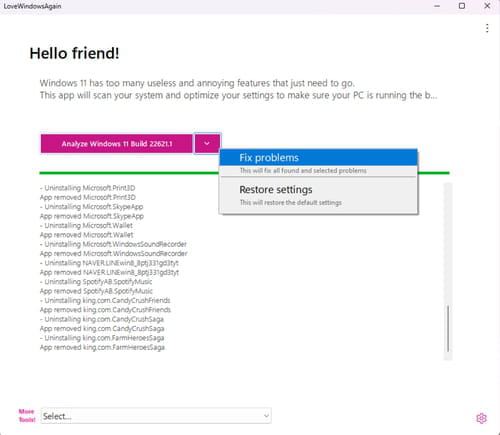The image size is (500, 435).
Task: Open the More Tools Select combo box
Action: coord(156,416)
